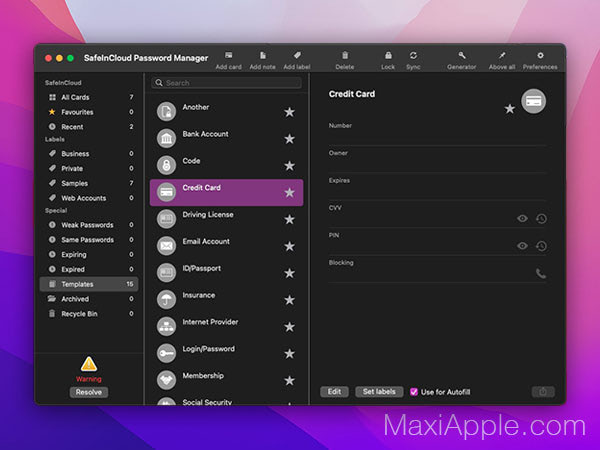Select the Driving License template row
600x450 pixels.
click(227, 219)
